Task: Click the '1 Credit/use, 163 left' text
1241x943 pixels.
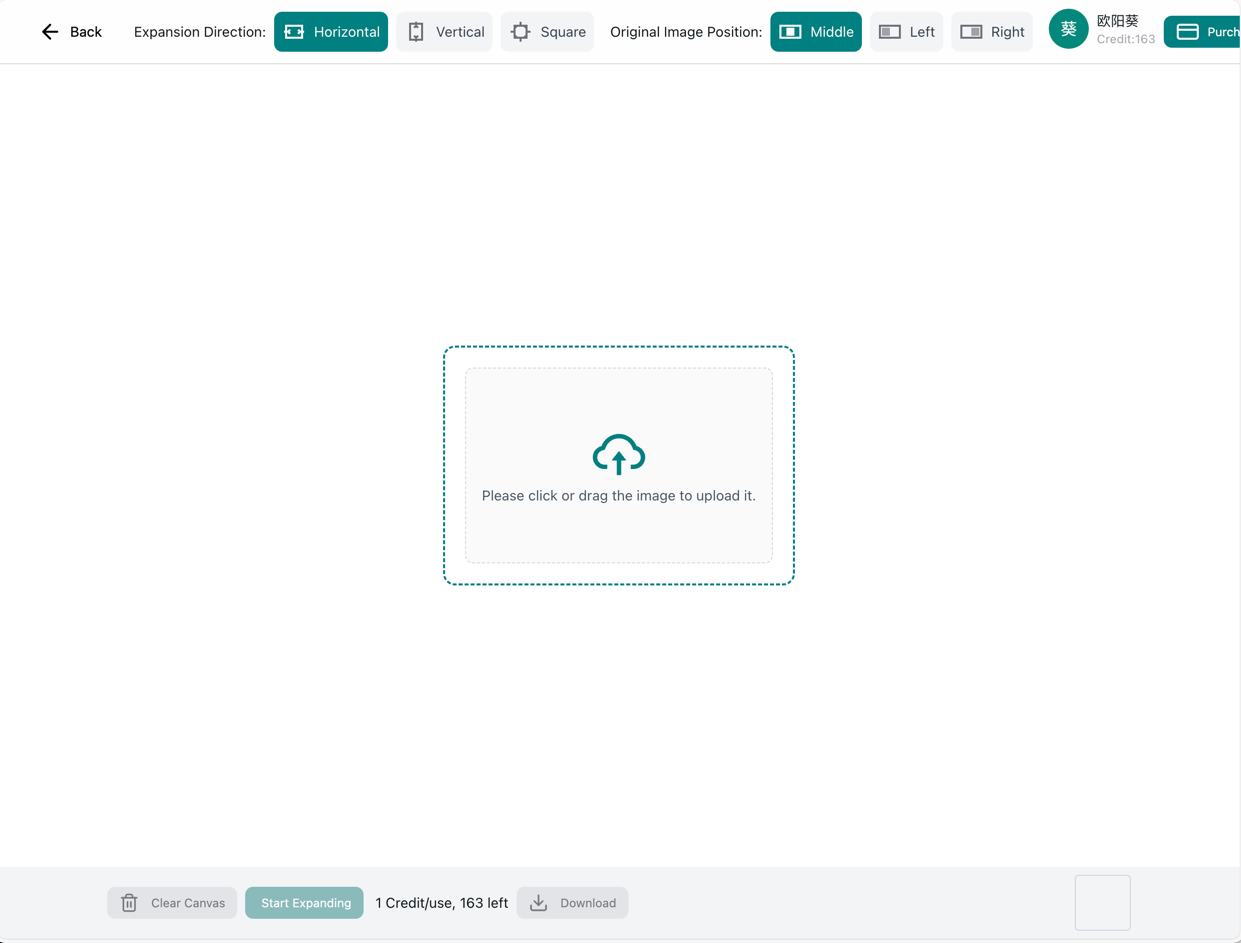Action: click(442, 903)
